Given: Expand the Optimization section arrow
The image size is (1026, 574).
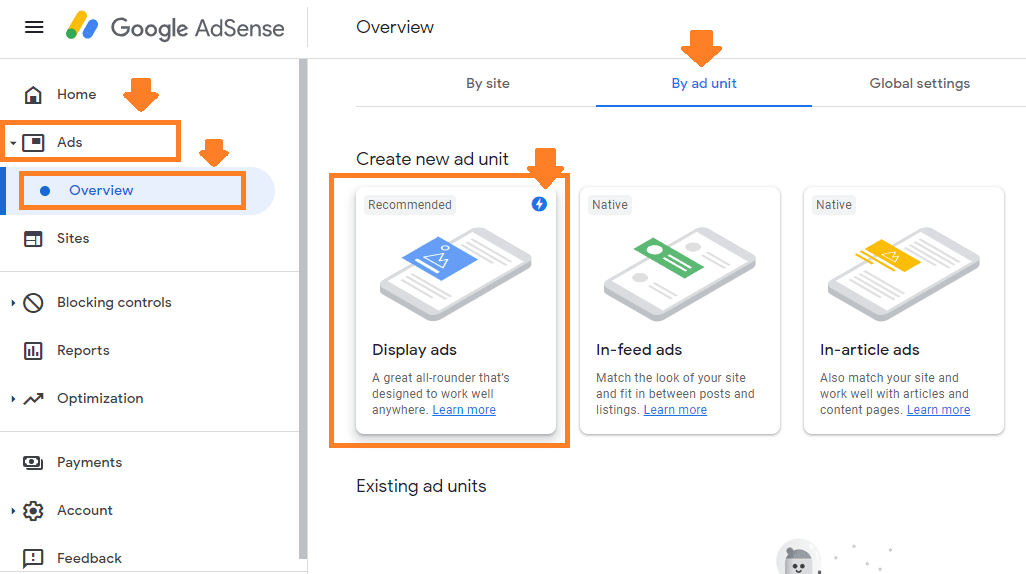Looking at the screenshot, I should point(13,399).
